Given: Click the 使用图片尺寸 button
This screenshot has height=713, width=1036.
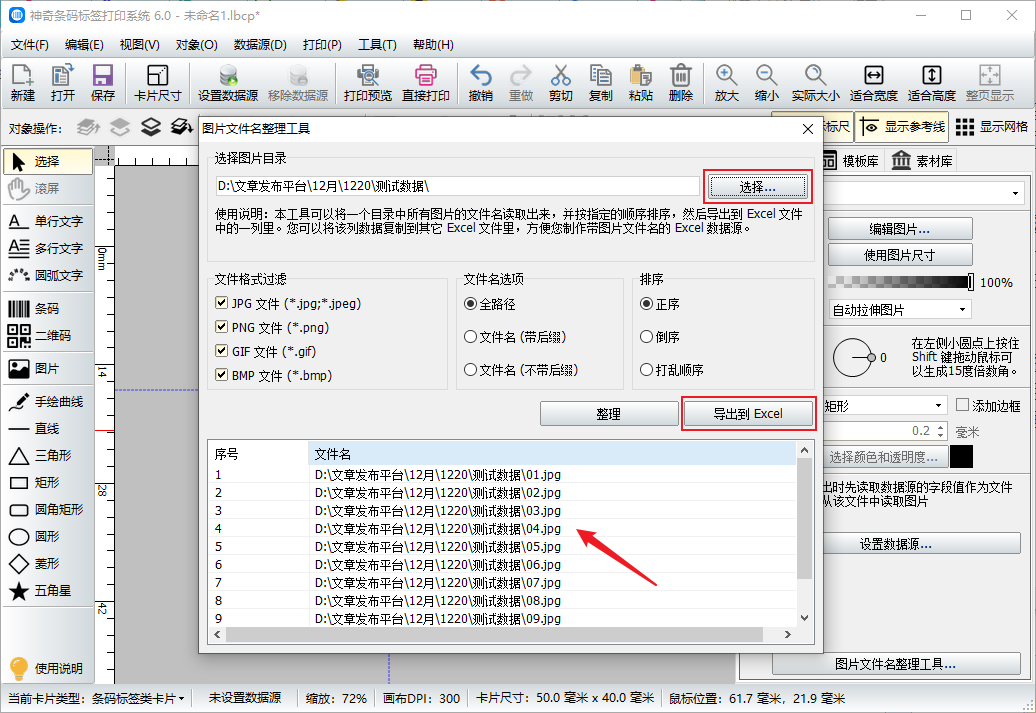Looking at the screenshot, I should pos(900,255).
